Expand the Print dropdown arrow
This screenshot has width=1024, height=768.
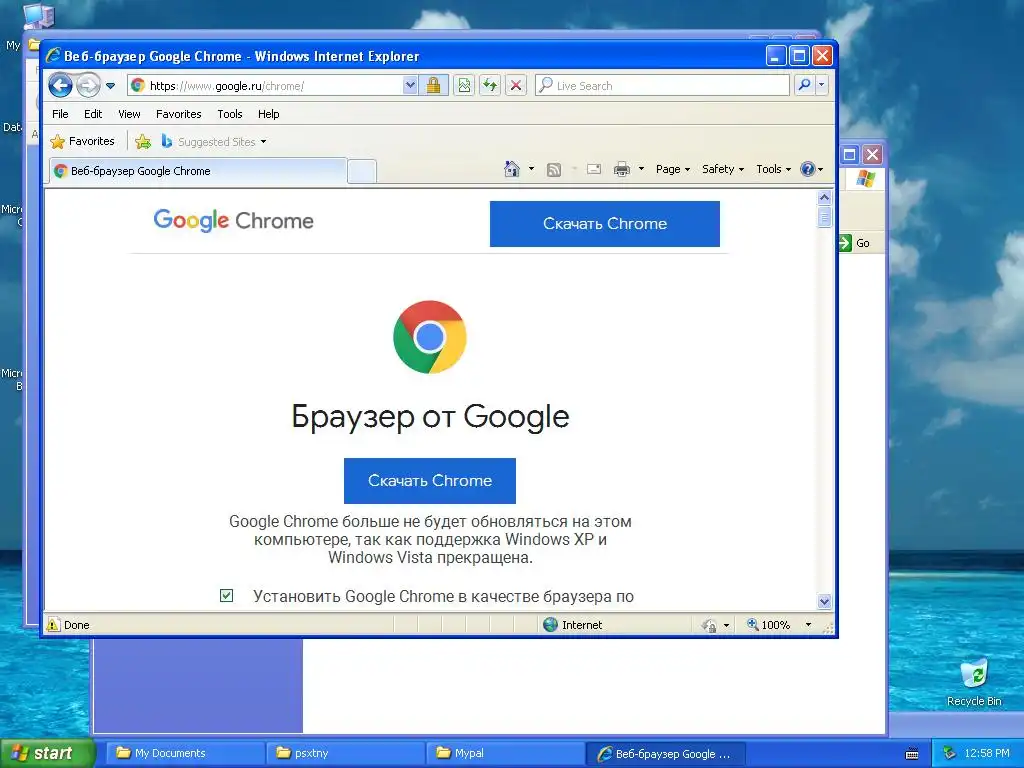coord(641,169)
